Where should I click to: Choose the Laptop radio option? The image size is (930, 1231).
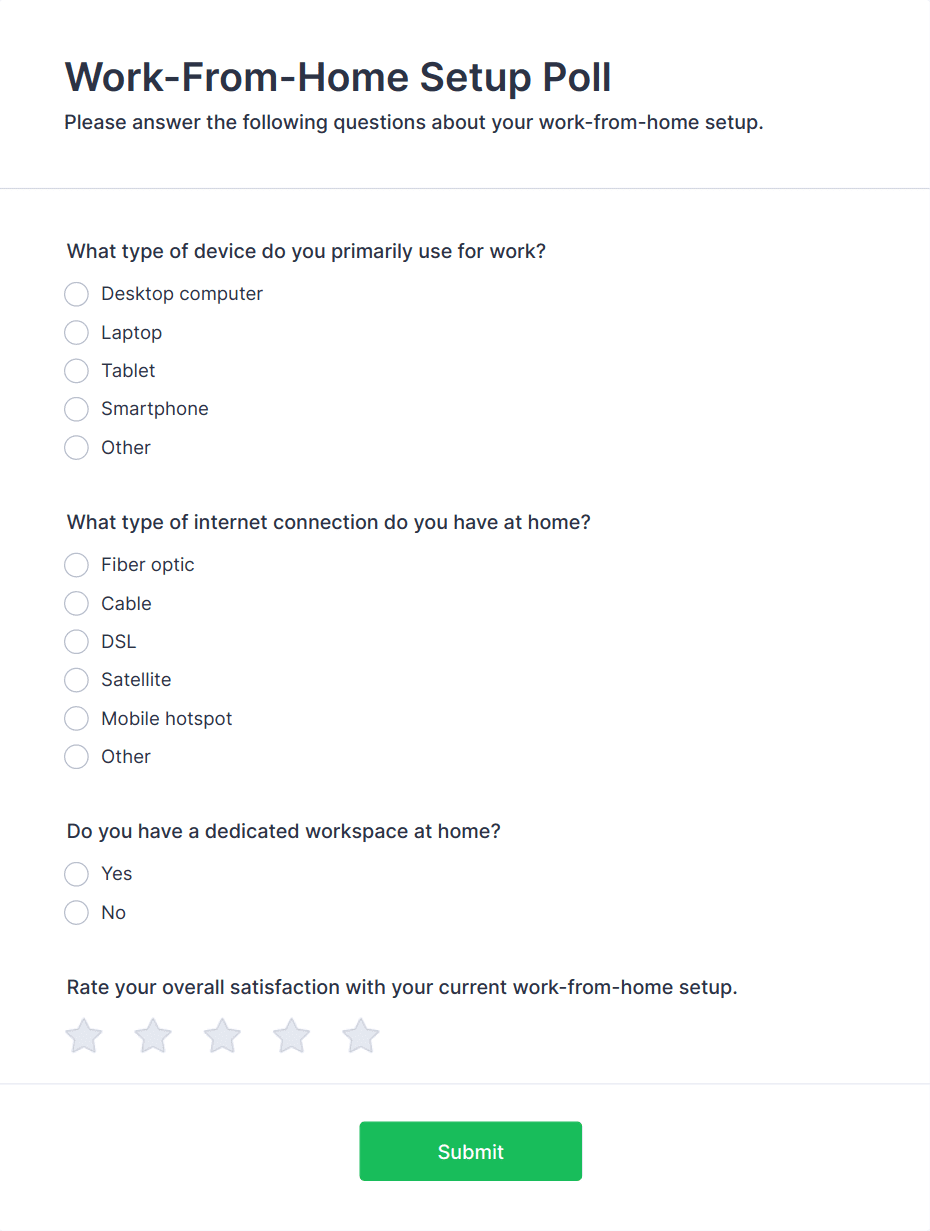77,332
